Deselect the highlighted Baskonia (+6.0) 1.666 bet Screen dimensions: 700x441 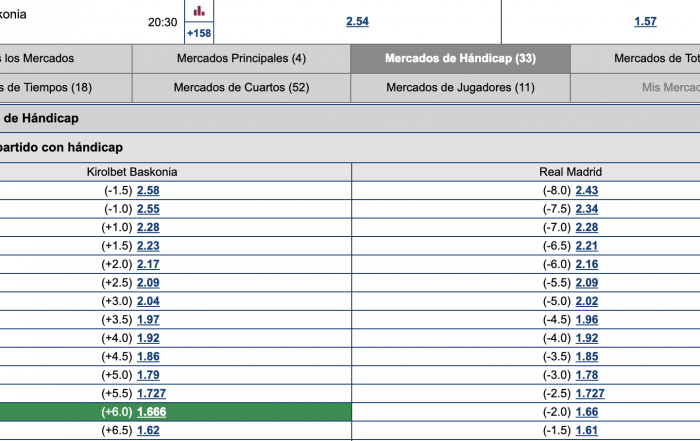click(x=151, y=412)
